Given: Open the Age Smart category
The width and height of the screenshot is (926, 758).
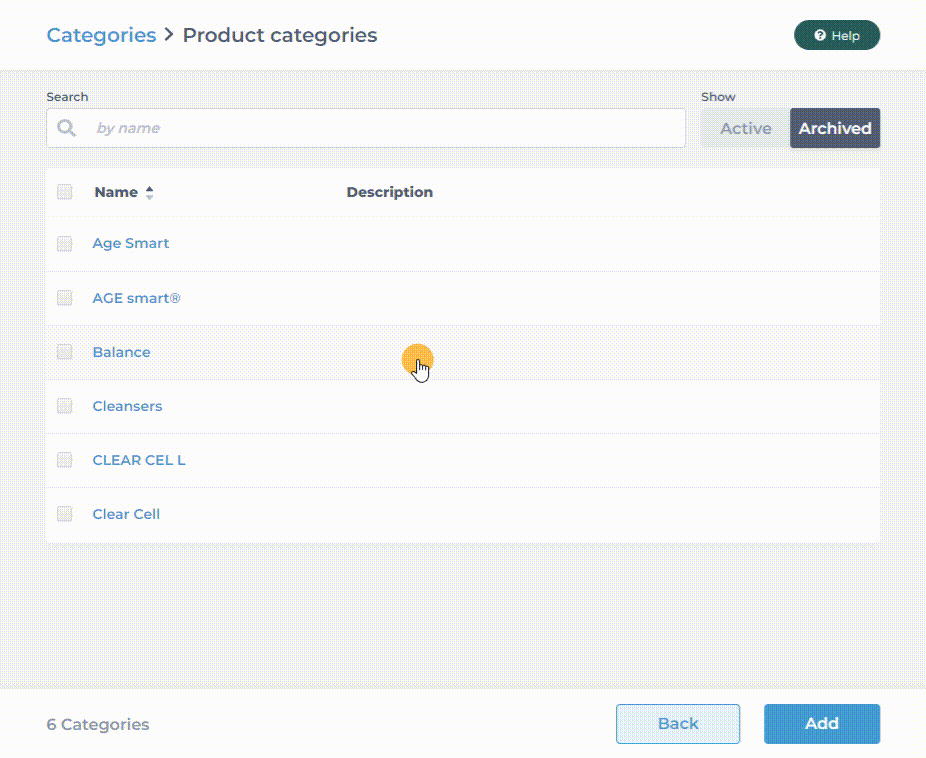Looking at the screenshot, I should [131, 243].
